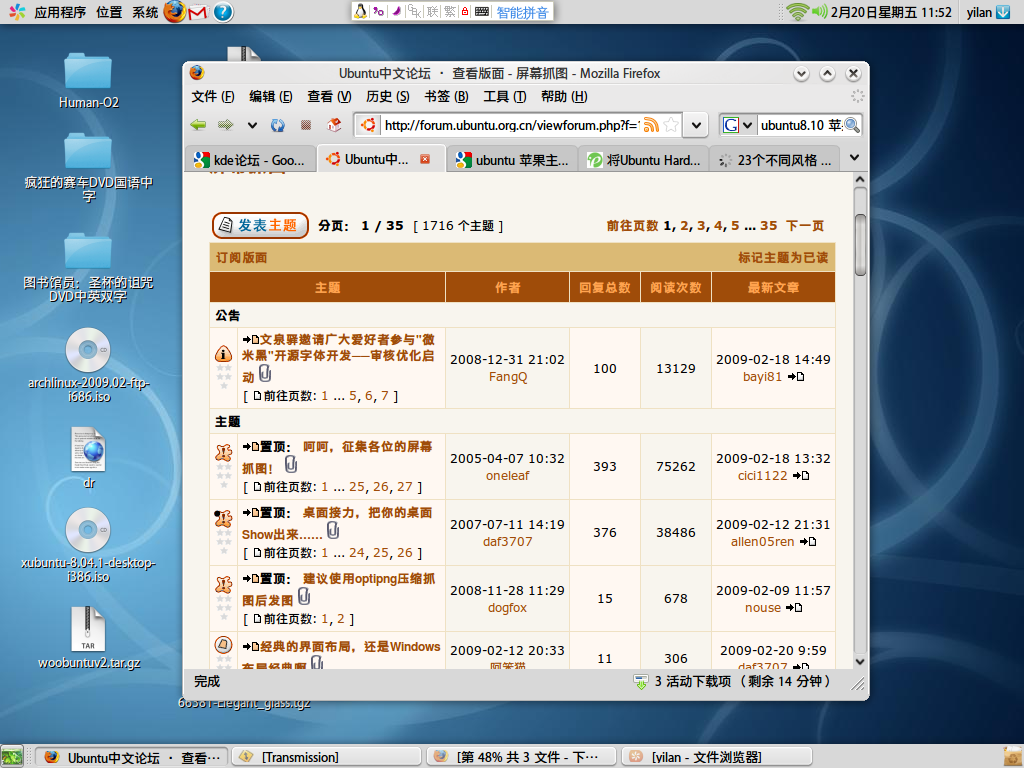The height and width of the screenshot is (768, 1024).
Task: Open the Google search engine selector dropdown
Action: coord(739,125)
